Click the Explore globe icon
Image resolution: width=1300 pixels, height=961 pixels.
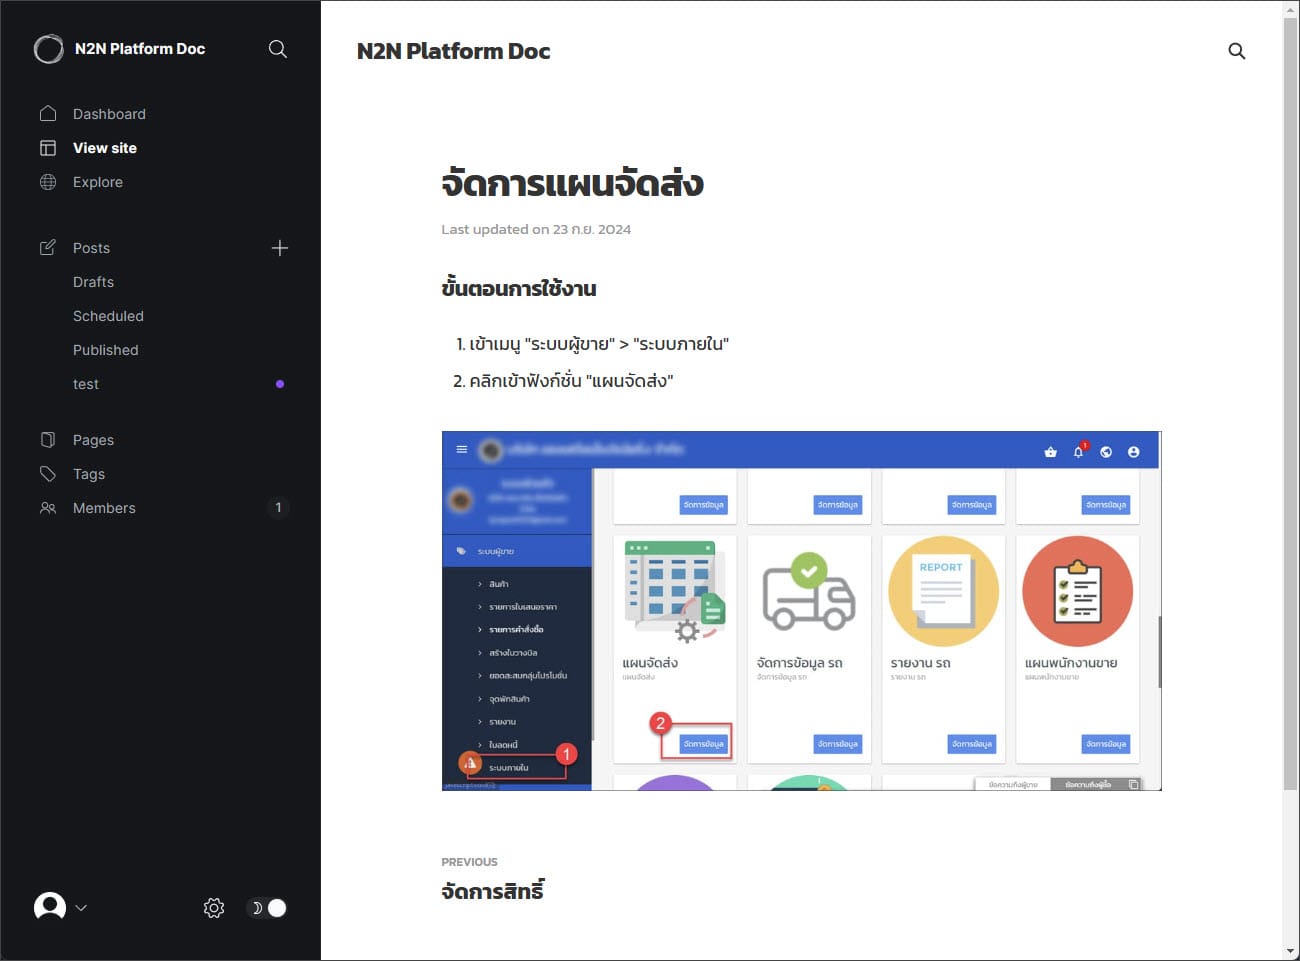pos(48,182)
